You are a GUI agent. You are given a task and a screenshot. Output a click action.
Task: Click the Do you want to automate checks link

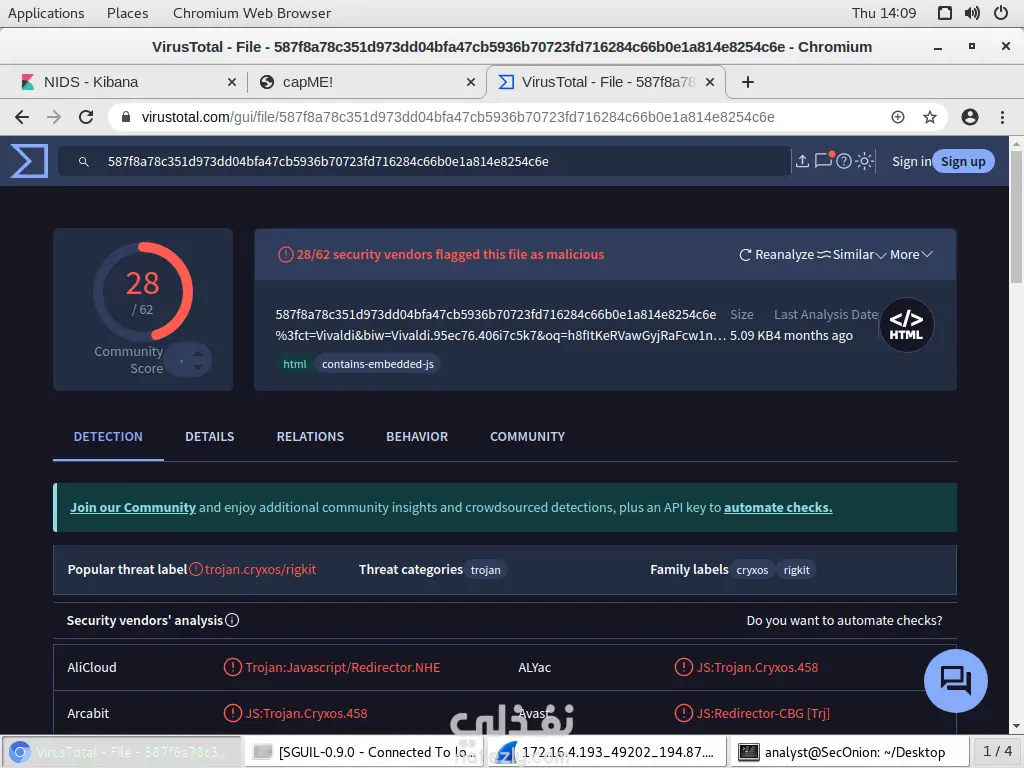tap(844, 620)
